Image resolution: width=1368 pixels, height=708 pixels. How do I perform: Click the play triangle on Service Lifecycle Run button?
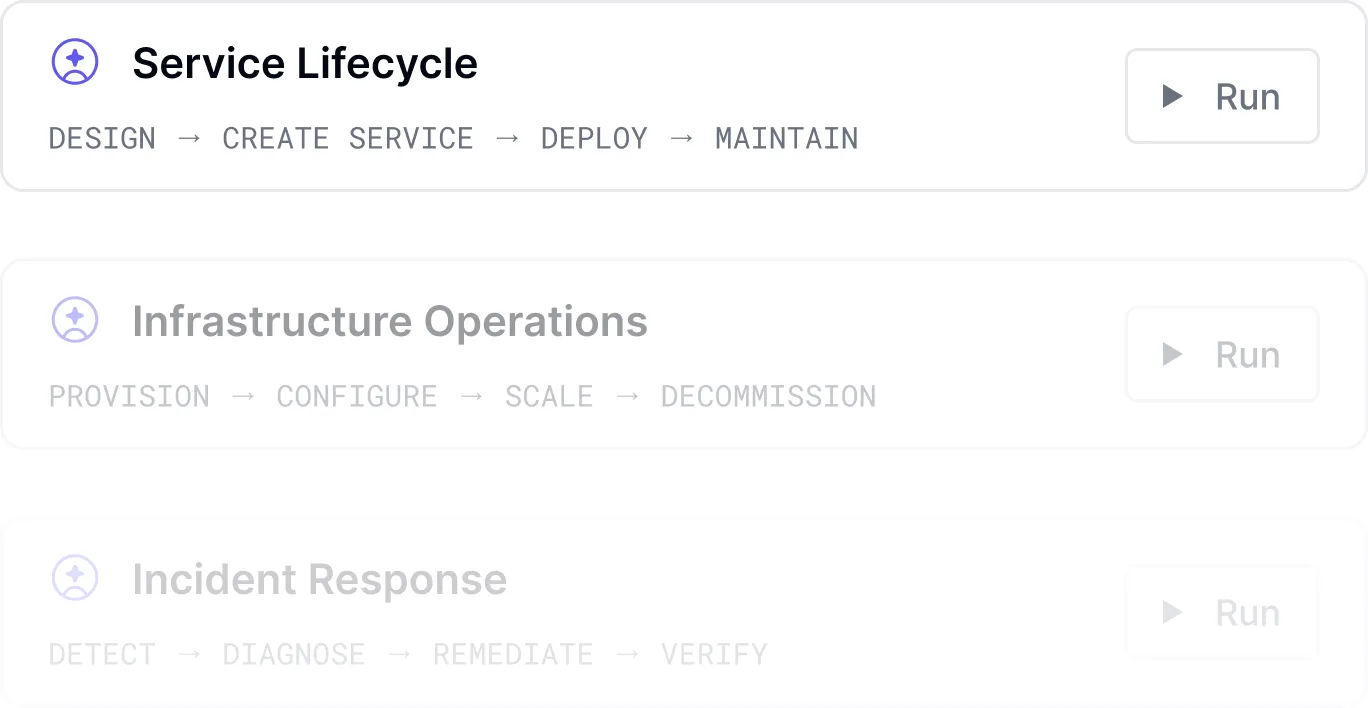tap(1174, 96)
